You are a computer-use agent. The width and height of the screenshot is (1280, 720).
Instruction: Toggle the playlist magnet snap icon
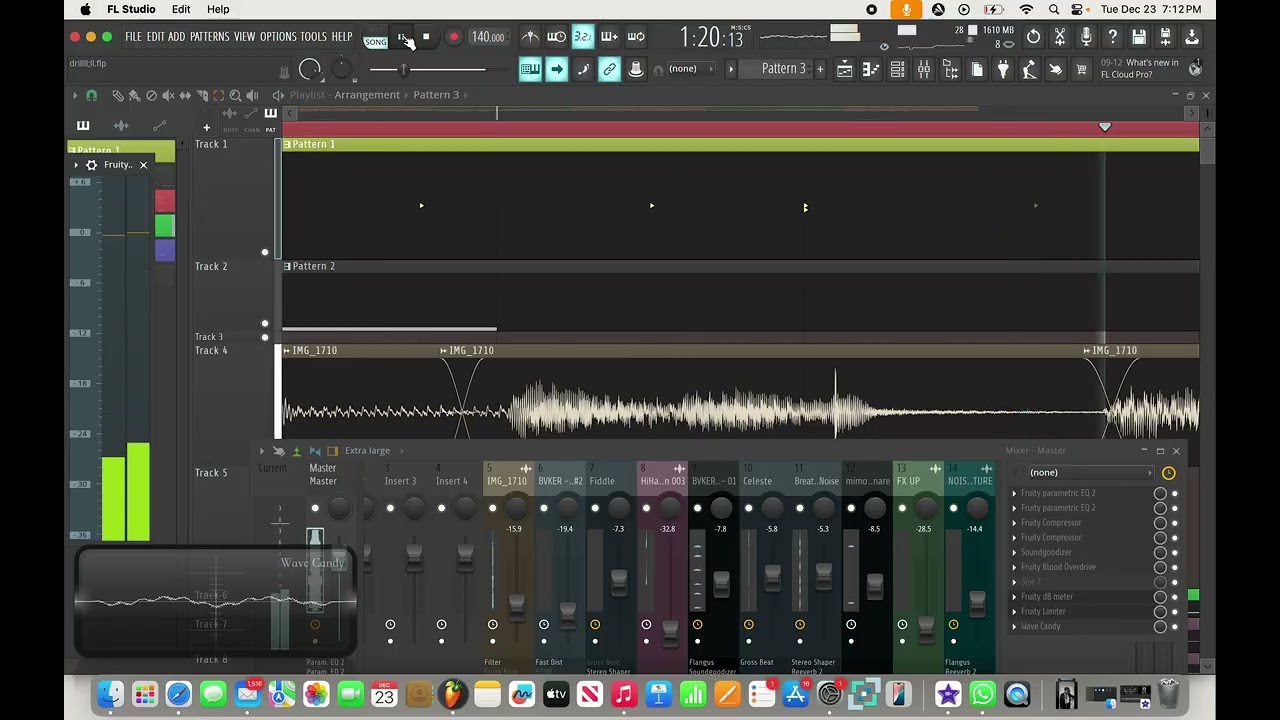tap(91, 96)
